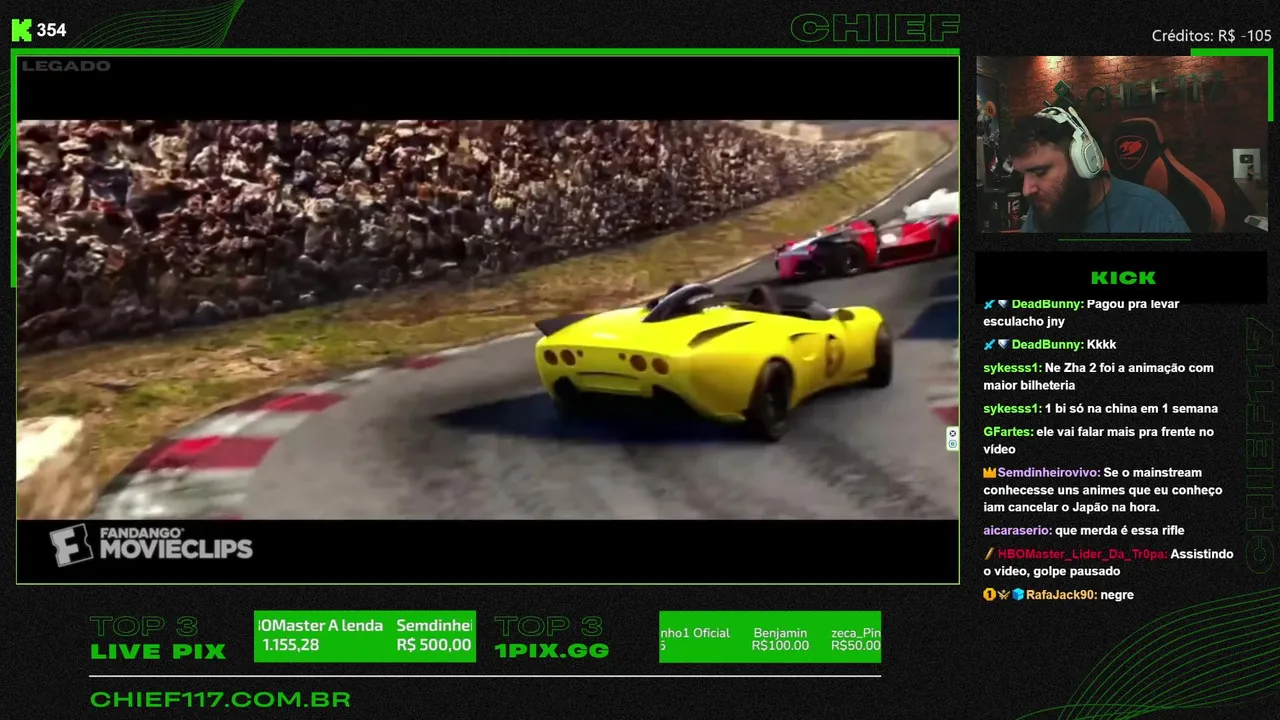Click the ad info icon below the small X
1280x720 pixels.
tap(952, 444)
